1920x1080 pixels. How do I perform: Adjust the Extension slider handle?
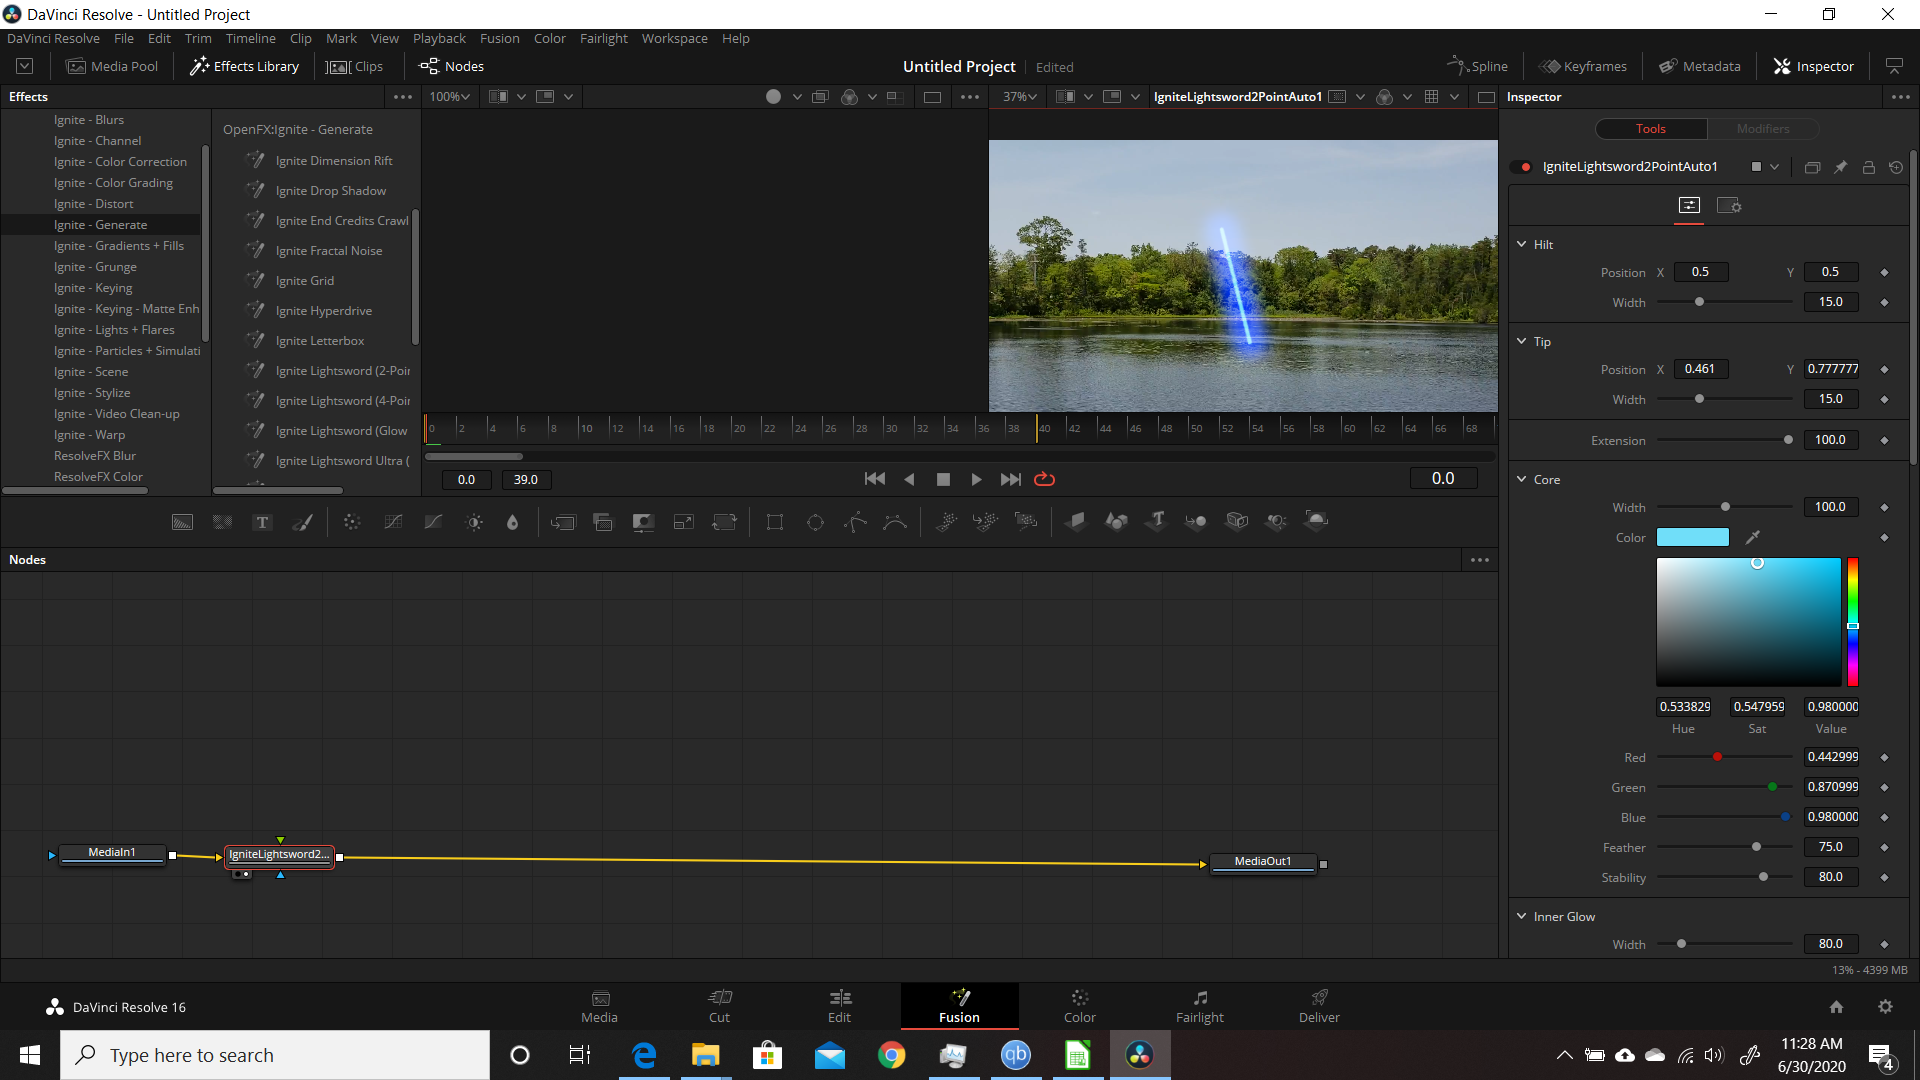tap(1788, 440)
